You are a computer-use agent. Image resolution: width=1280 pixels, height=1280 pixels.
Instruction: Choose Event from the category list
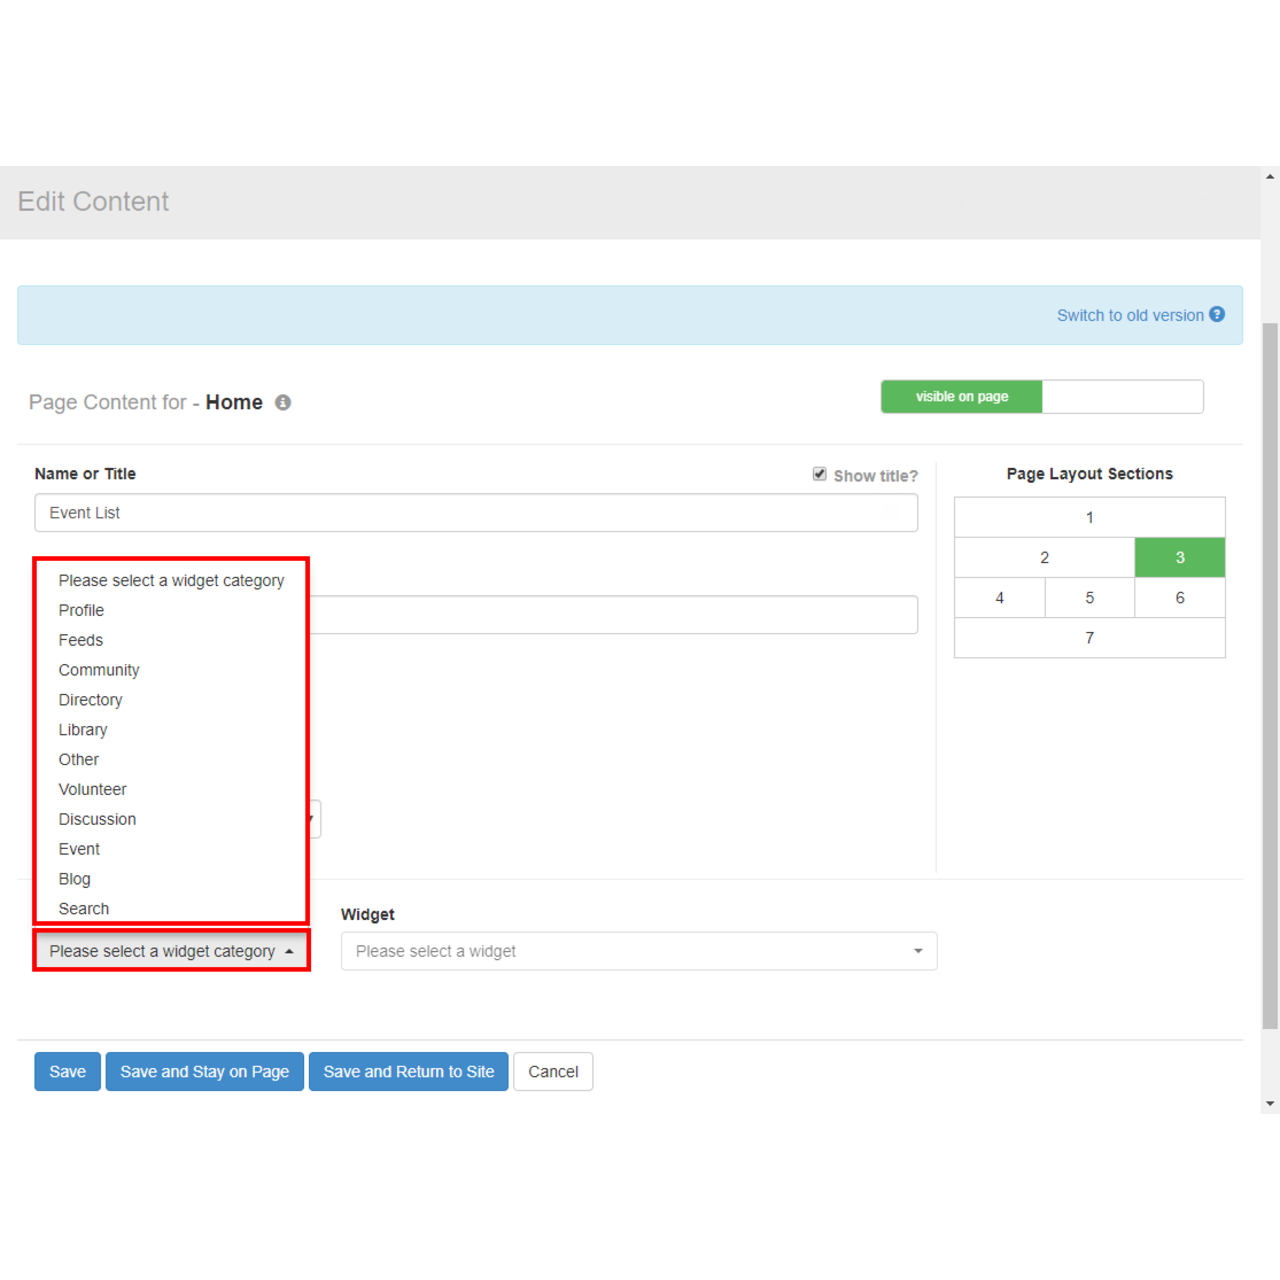pyautogui.click(x=79, y=849)
